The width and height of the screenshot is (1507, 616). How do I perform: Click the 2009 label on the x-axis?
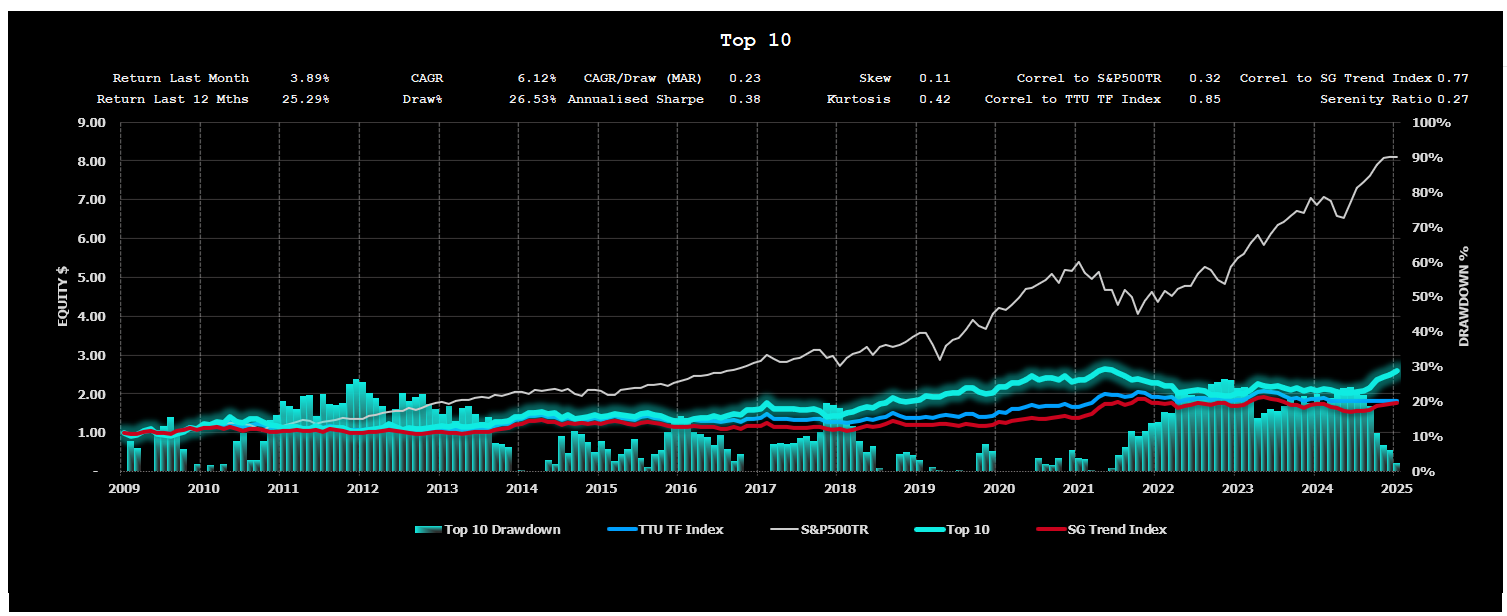124,488
